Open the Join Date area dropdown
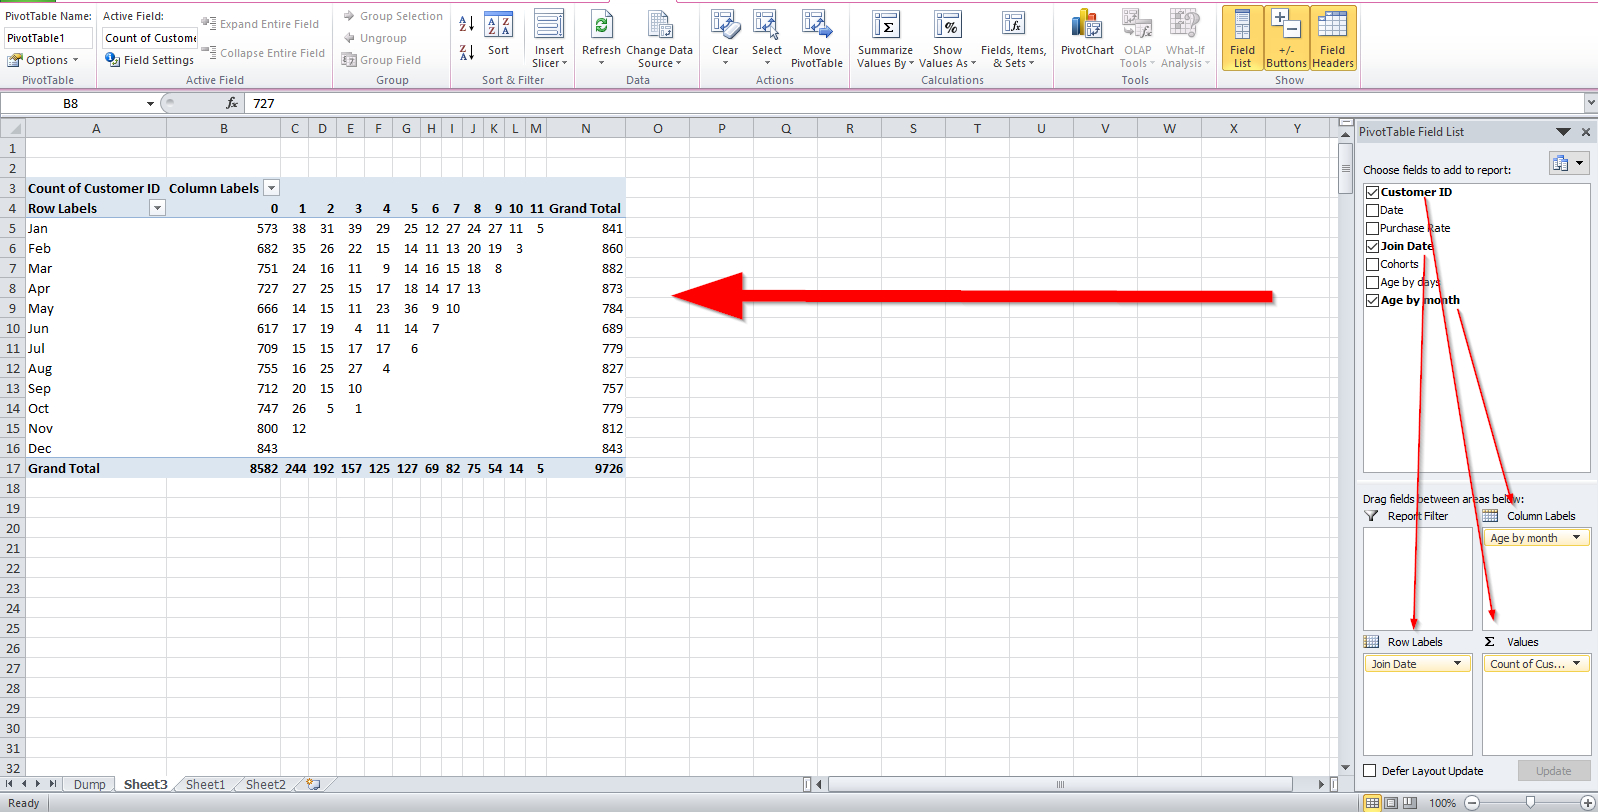The height and width of the screenshot is (812, 1598). (x=1457, y=664)
